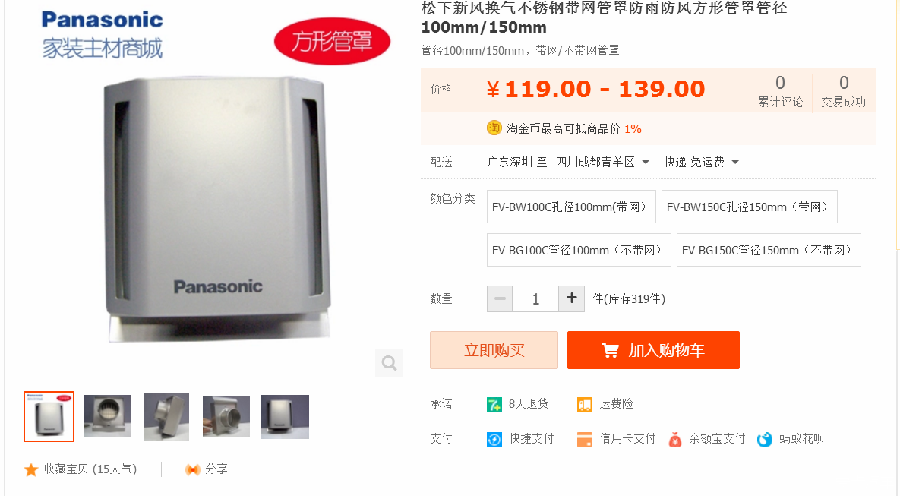Click the green 7-day return icon
The height and width of the screenshot is (496, 900).
[494, 405]
